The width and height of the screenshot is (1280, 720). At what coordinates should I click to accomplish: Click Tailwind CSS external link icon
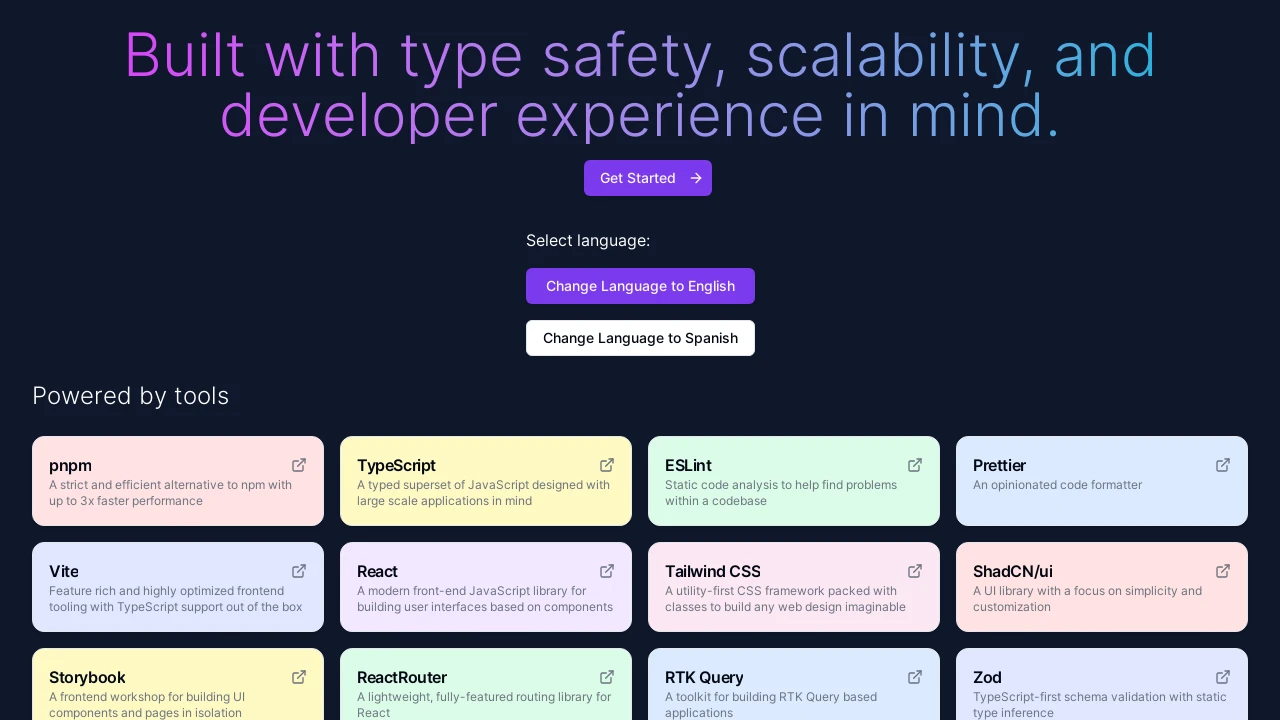point(915,571)
